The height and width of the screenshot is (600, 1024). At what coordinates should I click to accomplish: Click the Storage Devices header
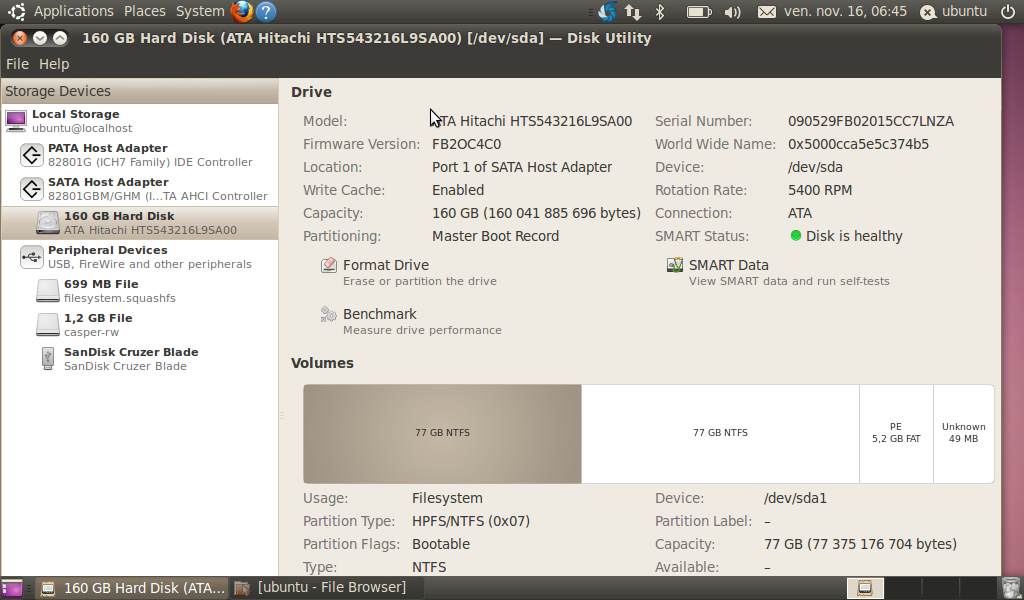[x=140, y=91]
